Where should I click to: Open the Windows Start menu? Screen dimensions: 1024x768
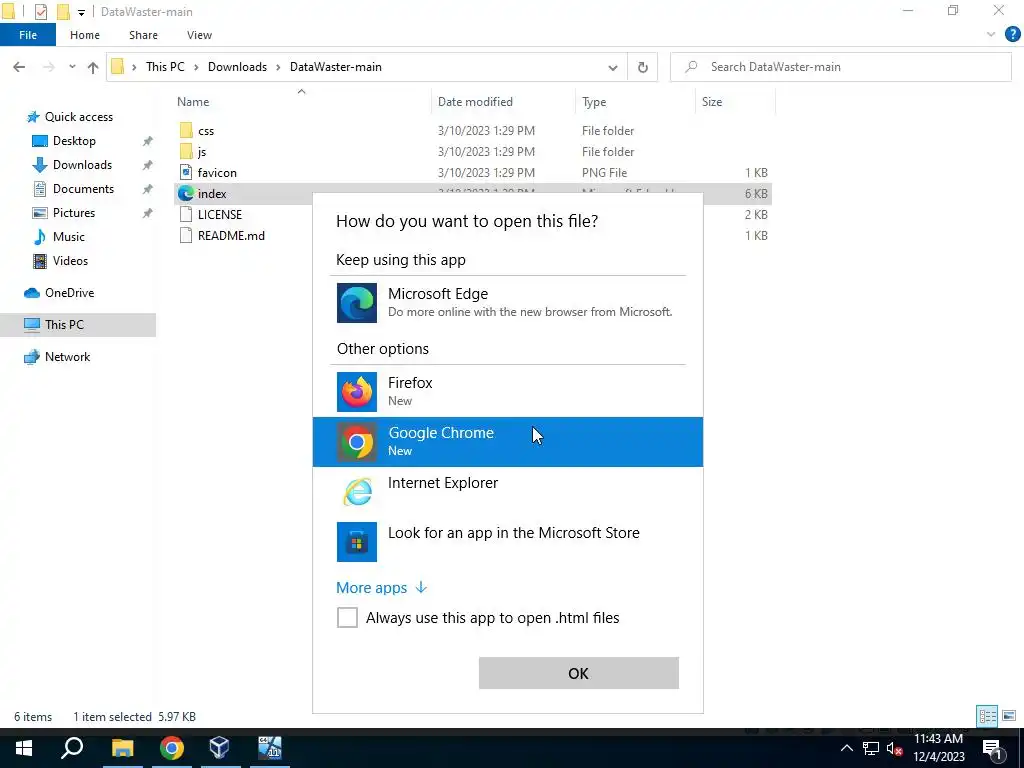point(24,748)
